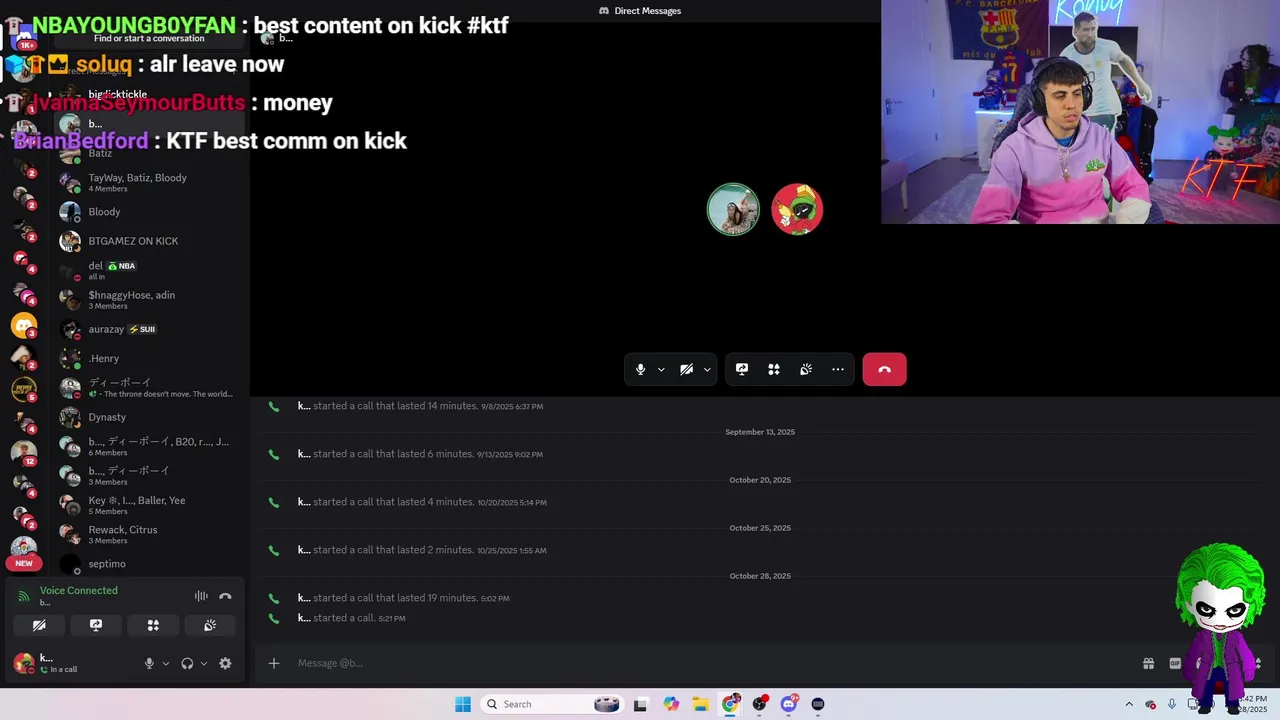Open File Explorer from the taskbar
Image resolution: width=1280 pixels, height=720 pixels.
701,704
